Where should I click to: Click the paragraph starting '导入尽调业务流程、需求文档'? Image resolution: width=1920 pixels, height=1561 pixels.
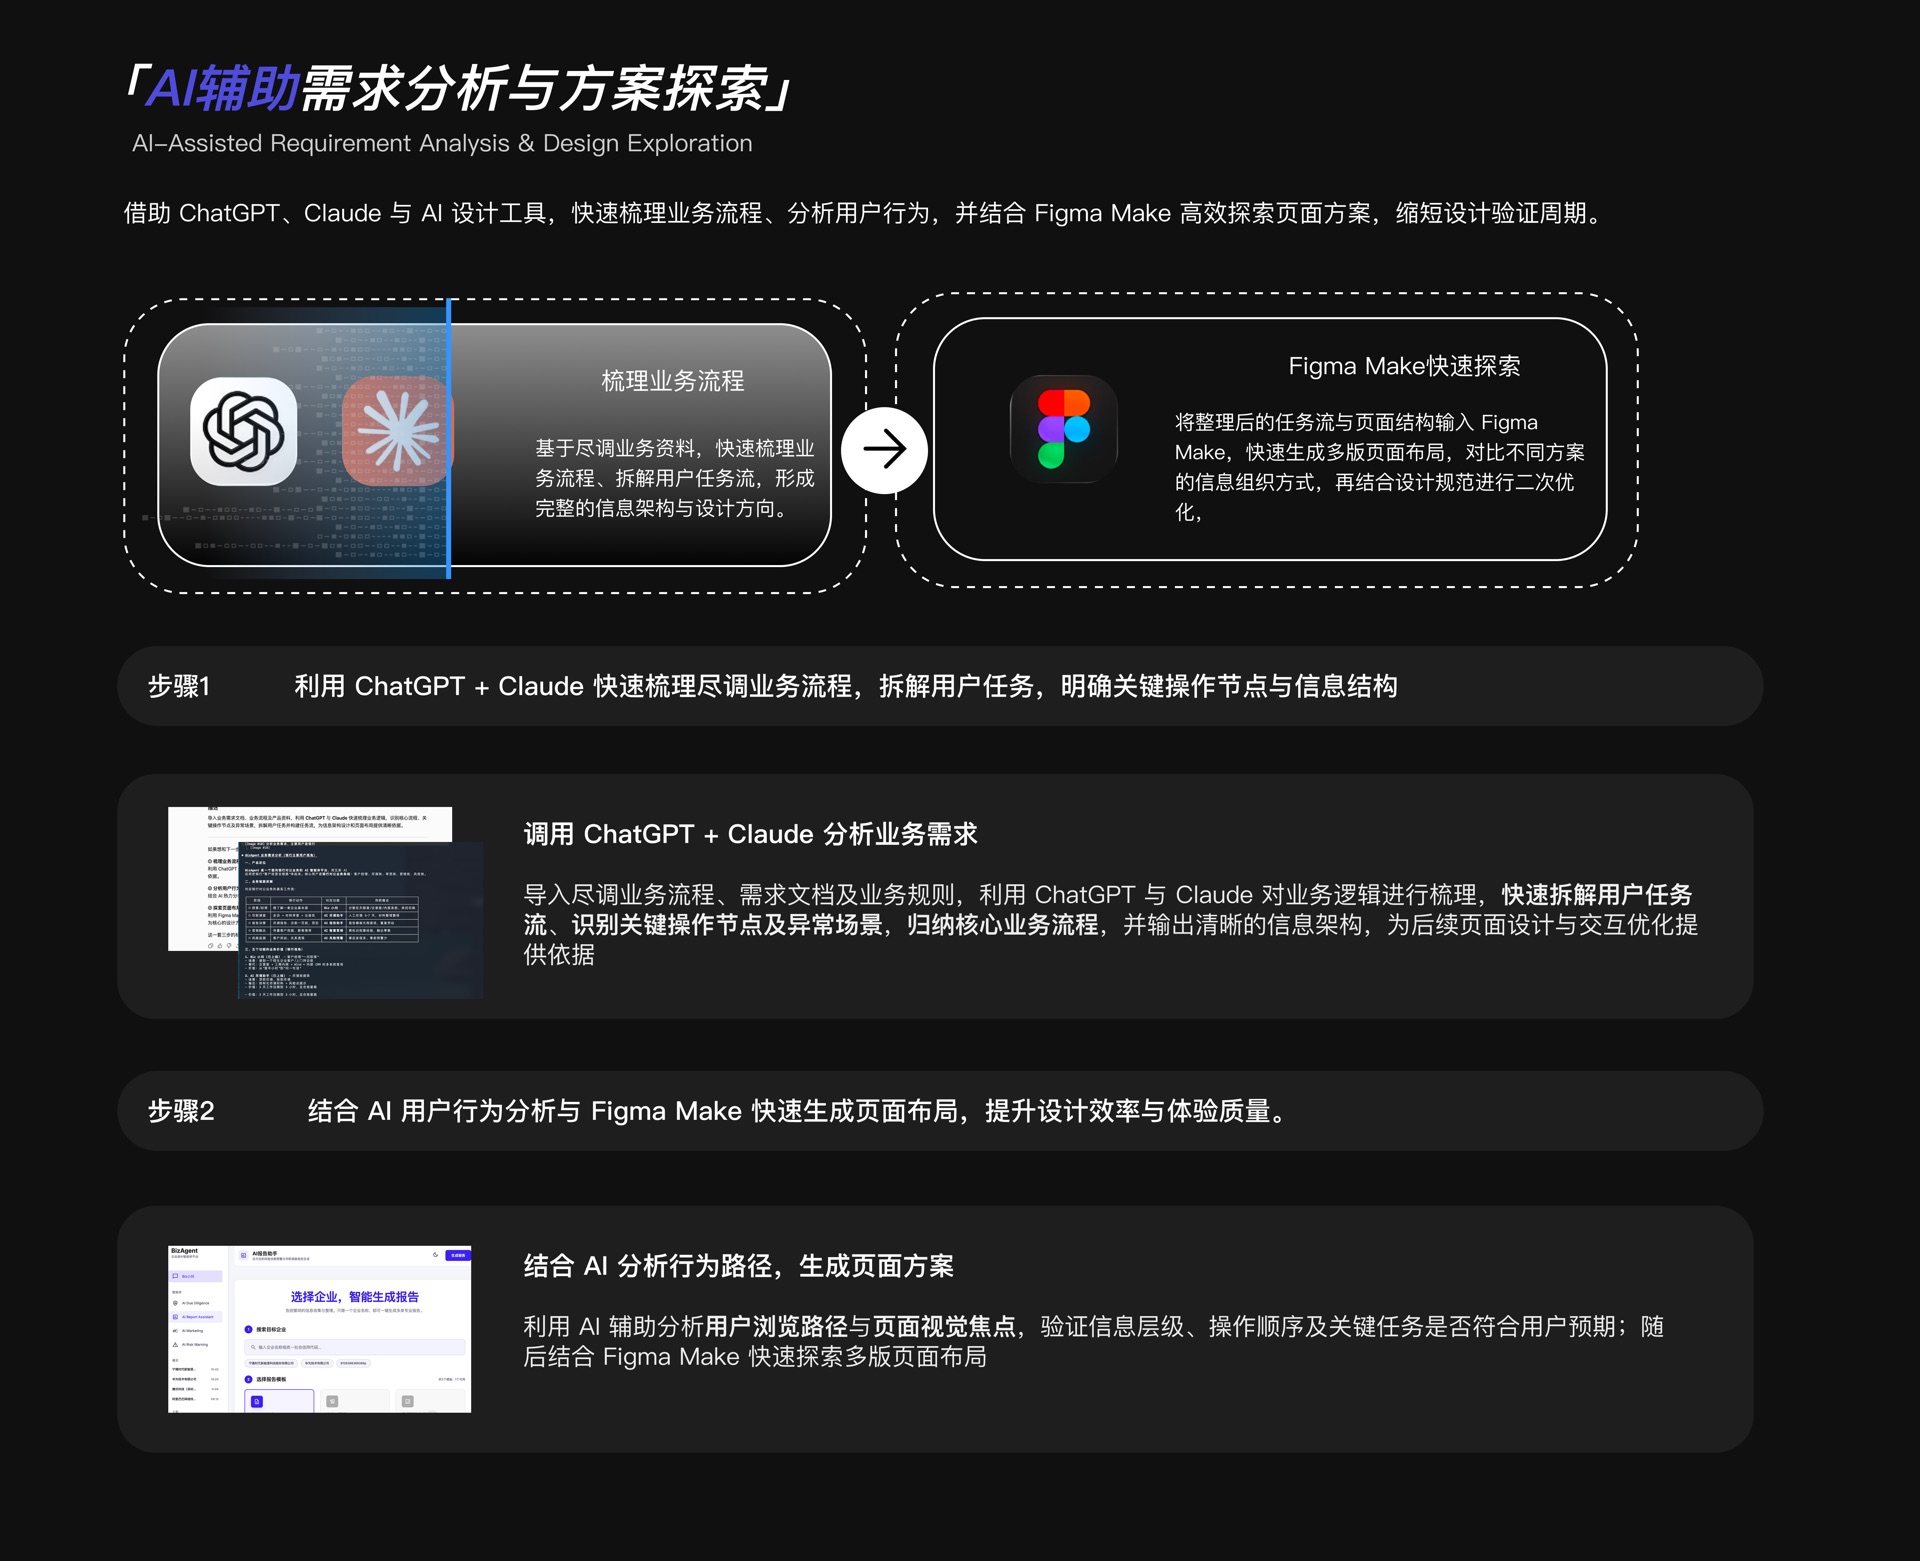pyautogui.click(x=1110, y=924)
